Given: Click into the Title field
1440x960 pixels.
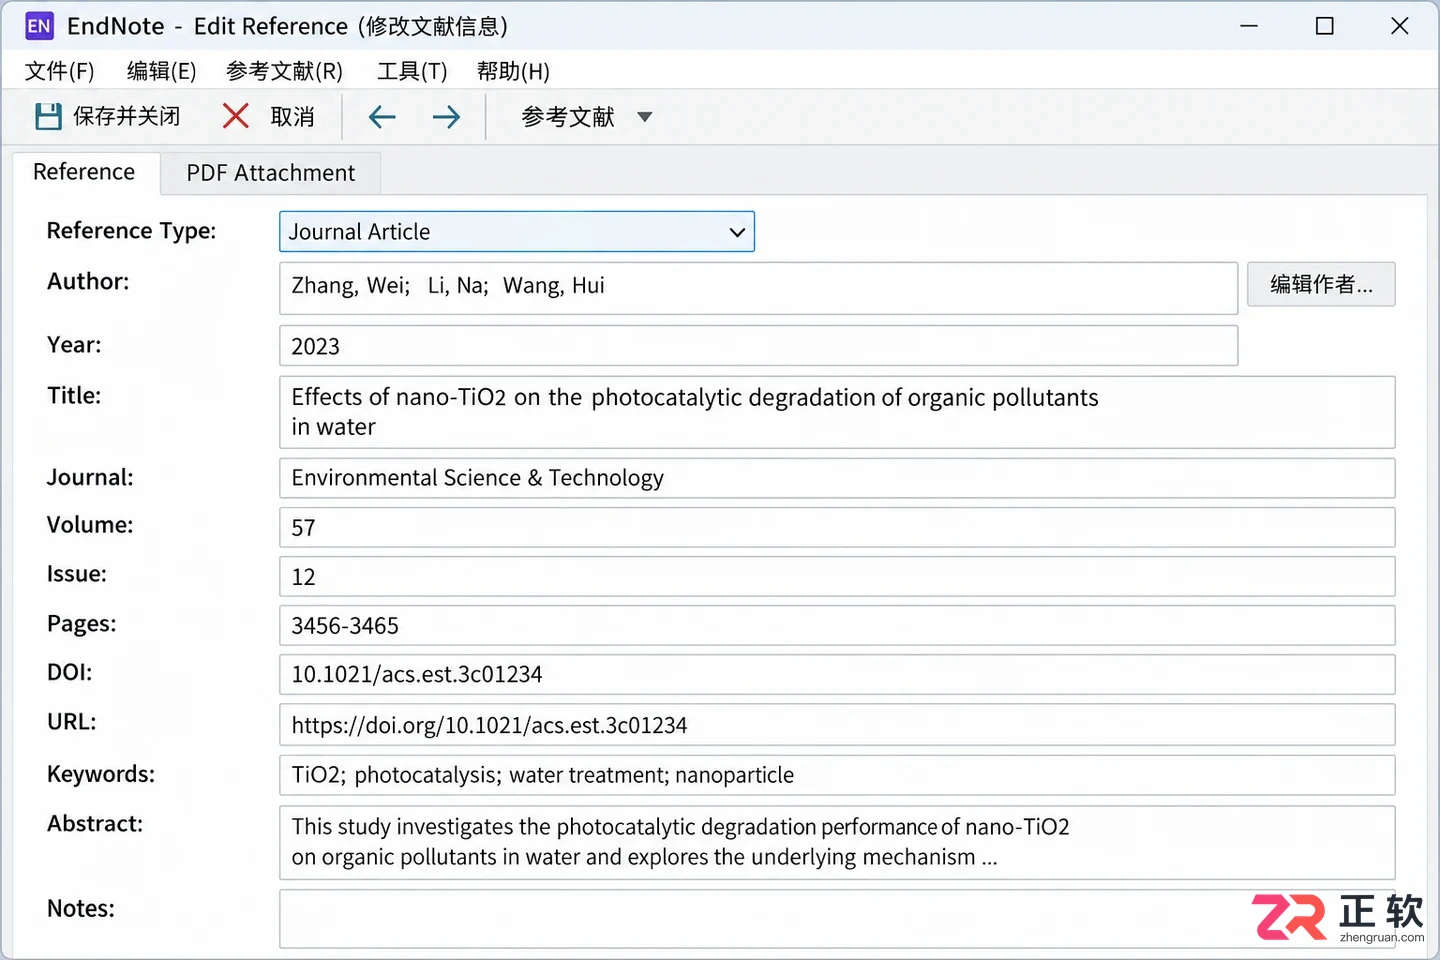Looking at the screenshot, I should click(837, 412).
